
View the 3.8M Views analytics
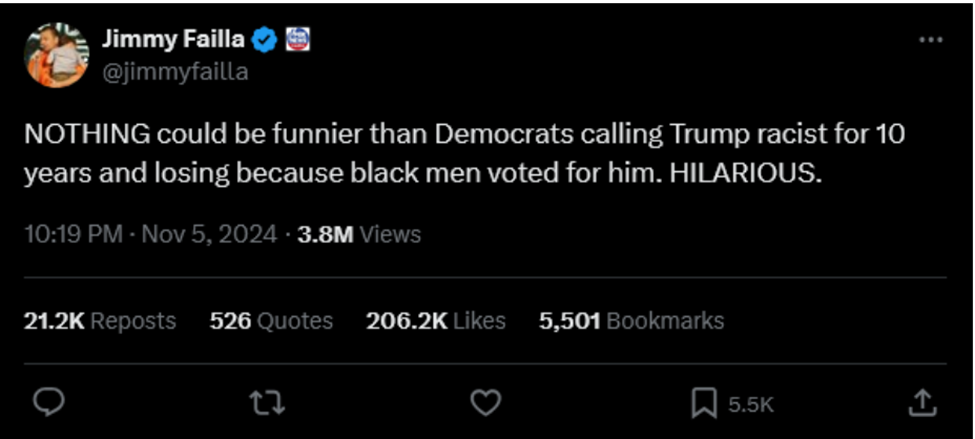(x=359, y=235)
